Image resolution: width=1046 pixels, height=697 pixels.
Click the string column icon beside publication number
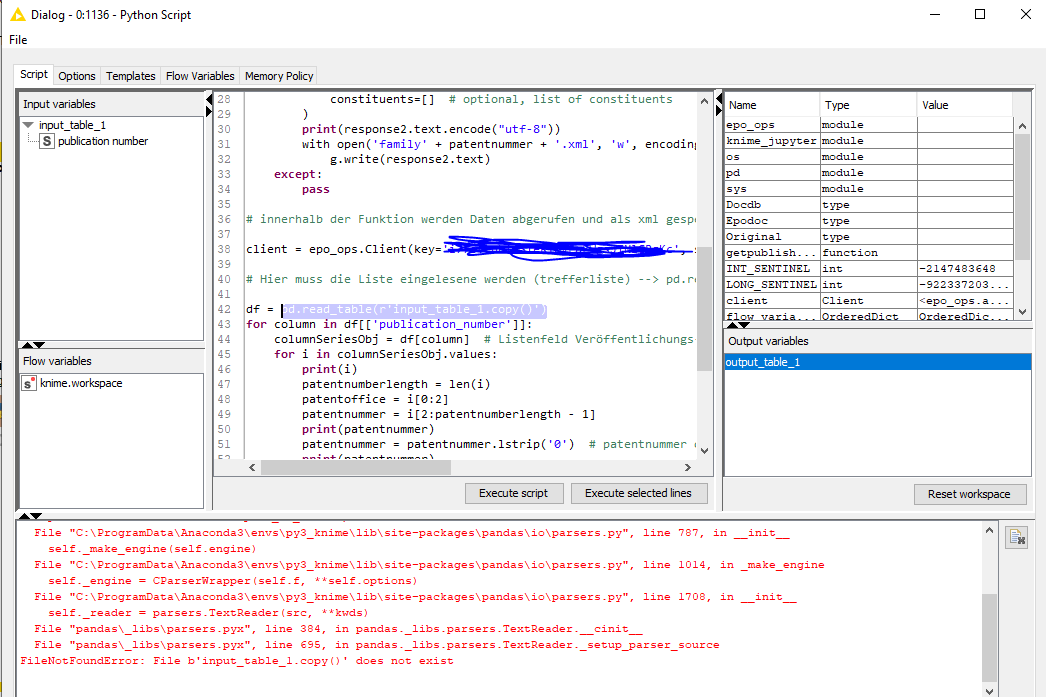click(x=47, y=141)
